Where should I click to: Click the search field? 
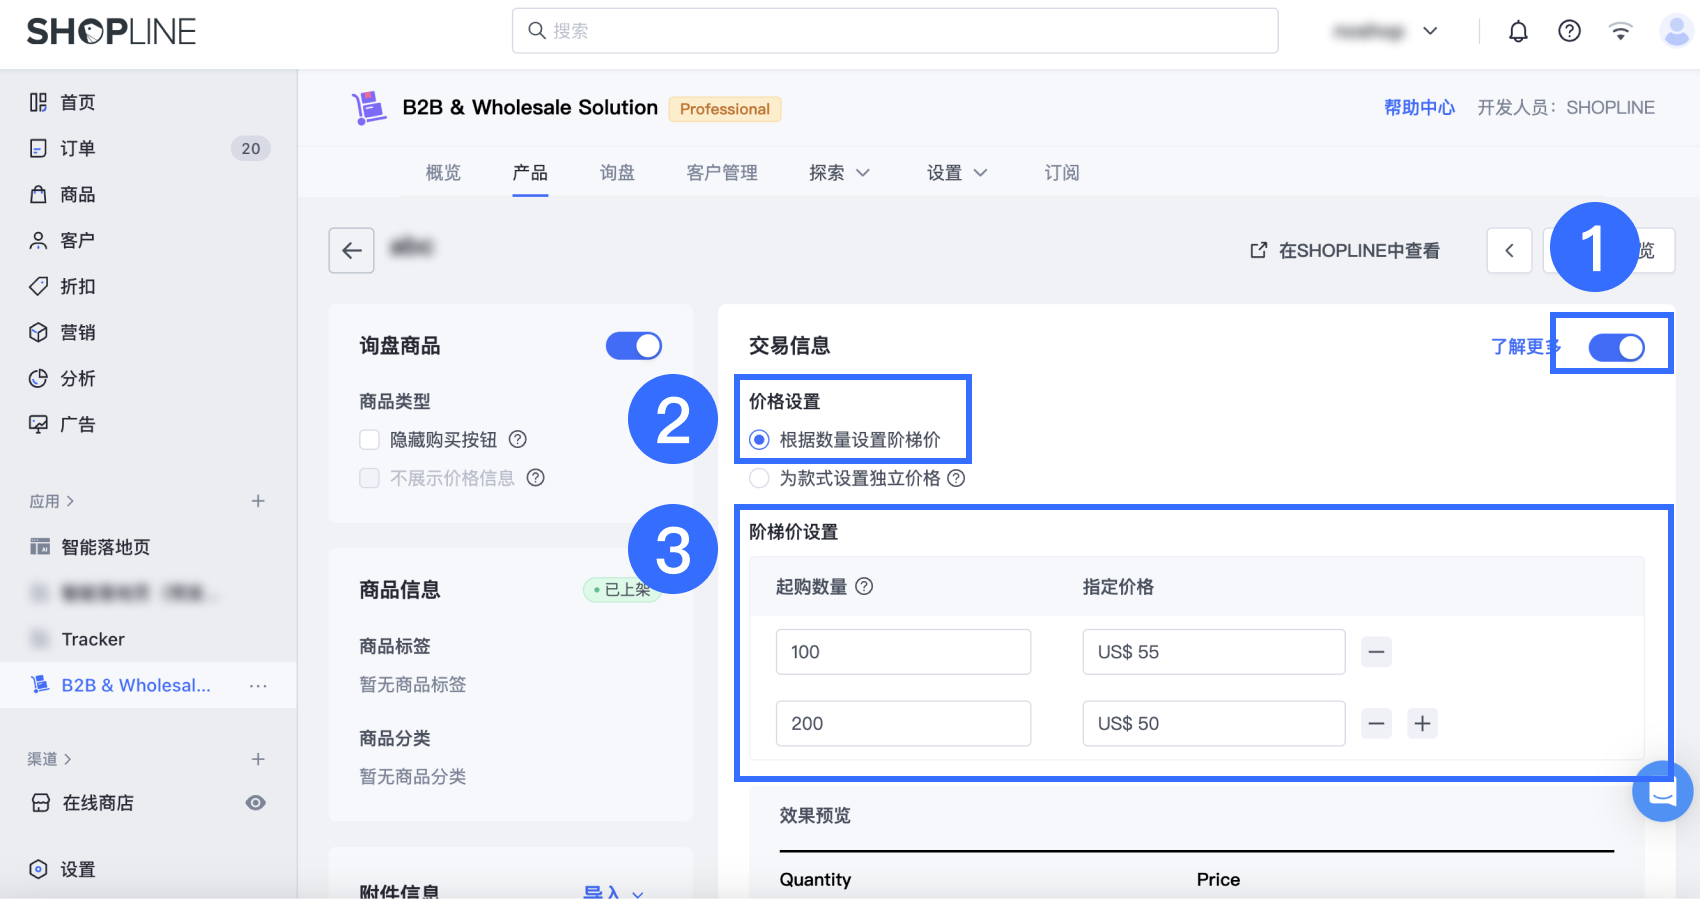(895, 31)
